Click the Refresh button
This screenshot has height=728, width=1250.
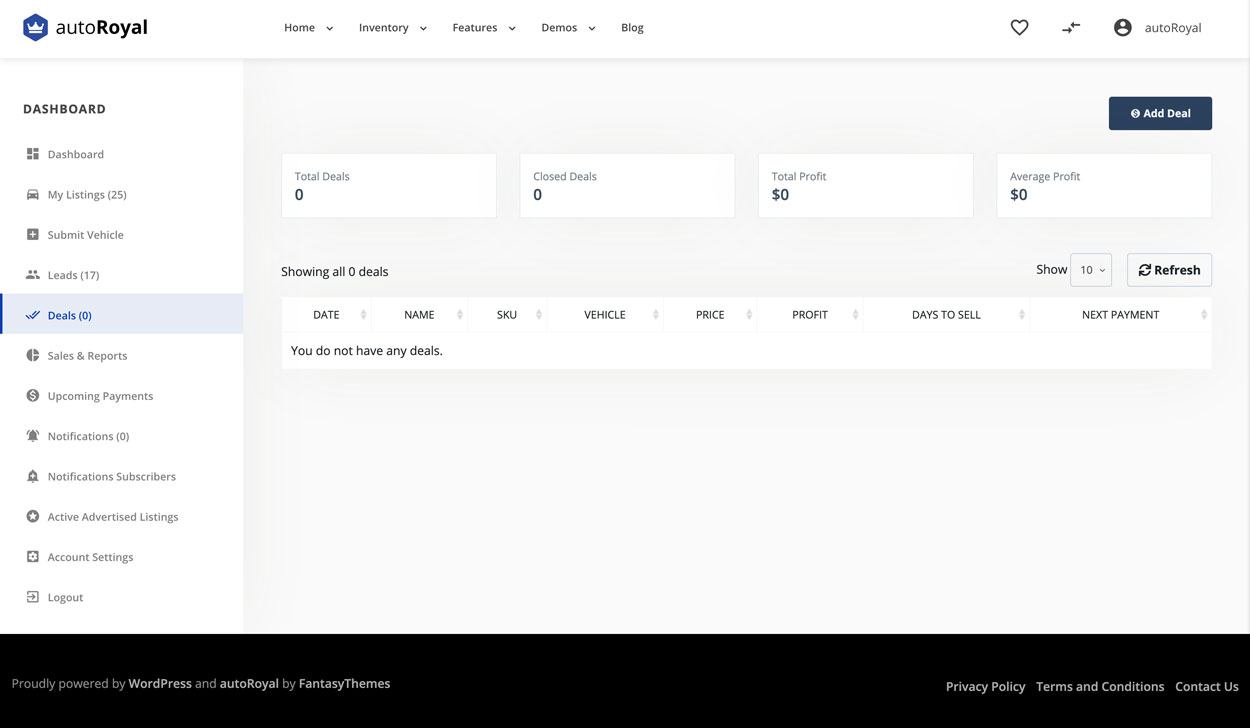(x=1169, y=270)
